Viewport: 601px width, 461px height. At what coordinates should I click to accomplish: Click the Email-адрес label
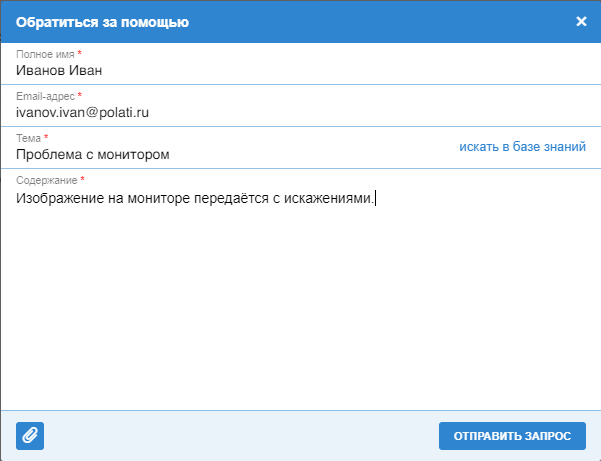(x=45, y=95)
